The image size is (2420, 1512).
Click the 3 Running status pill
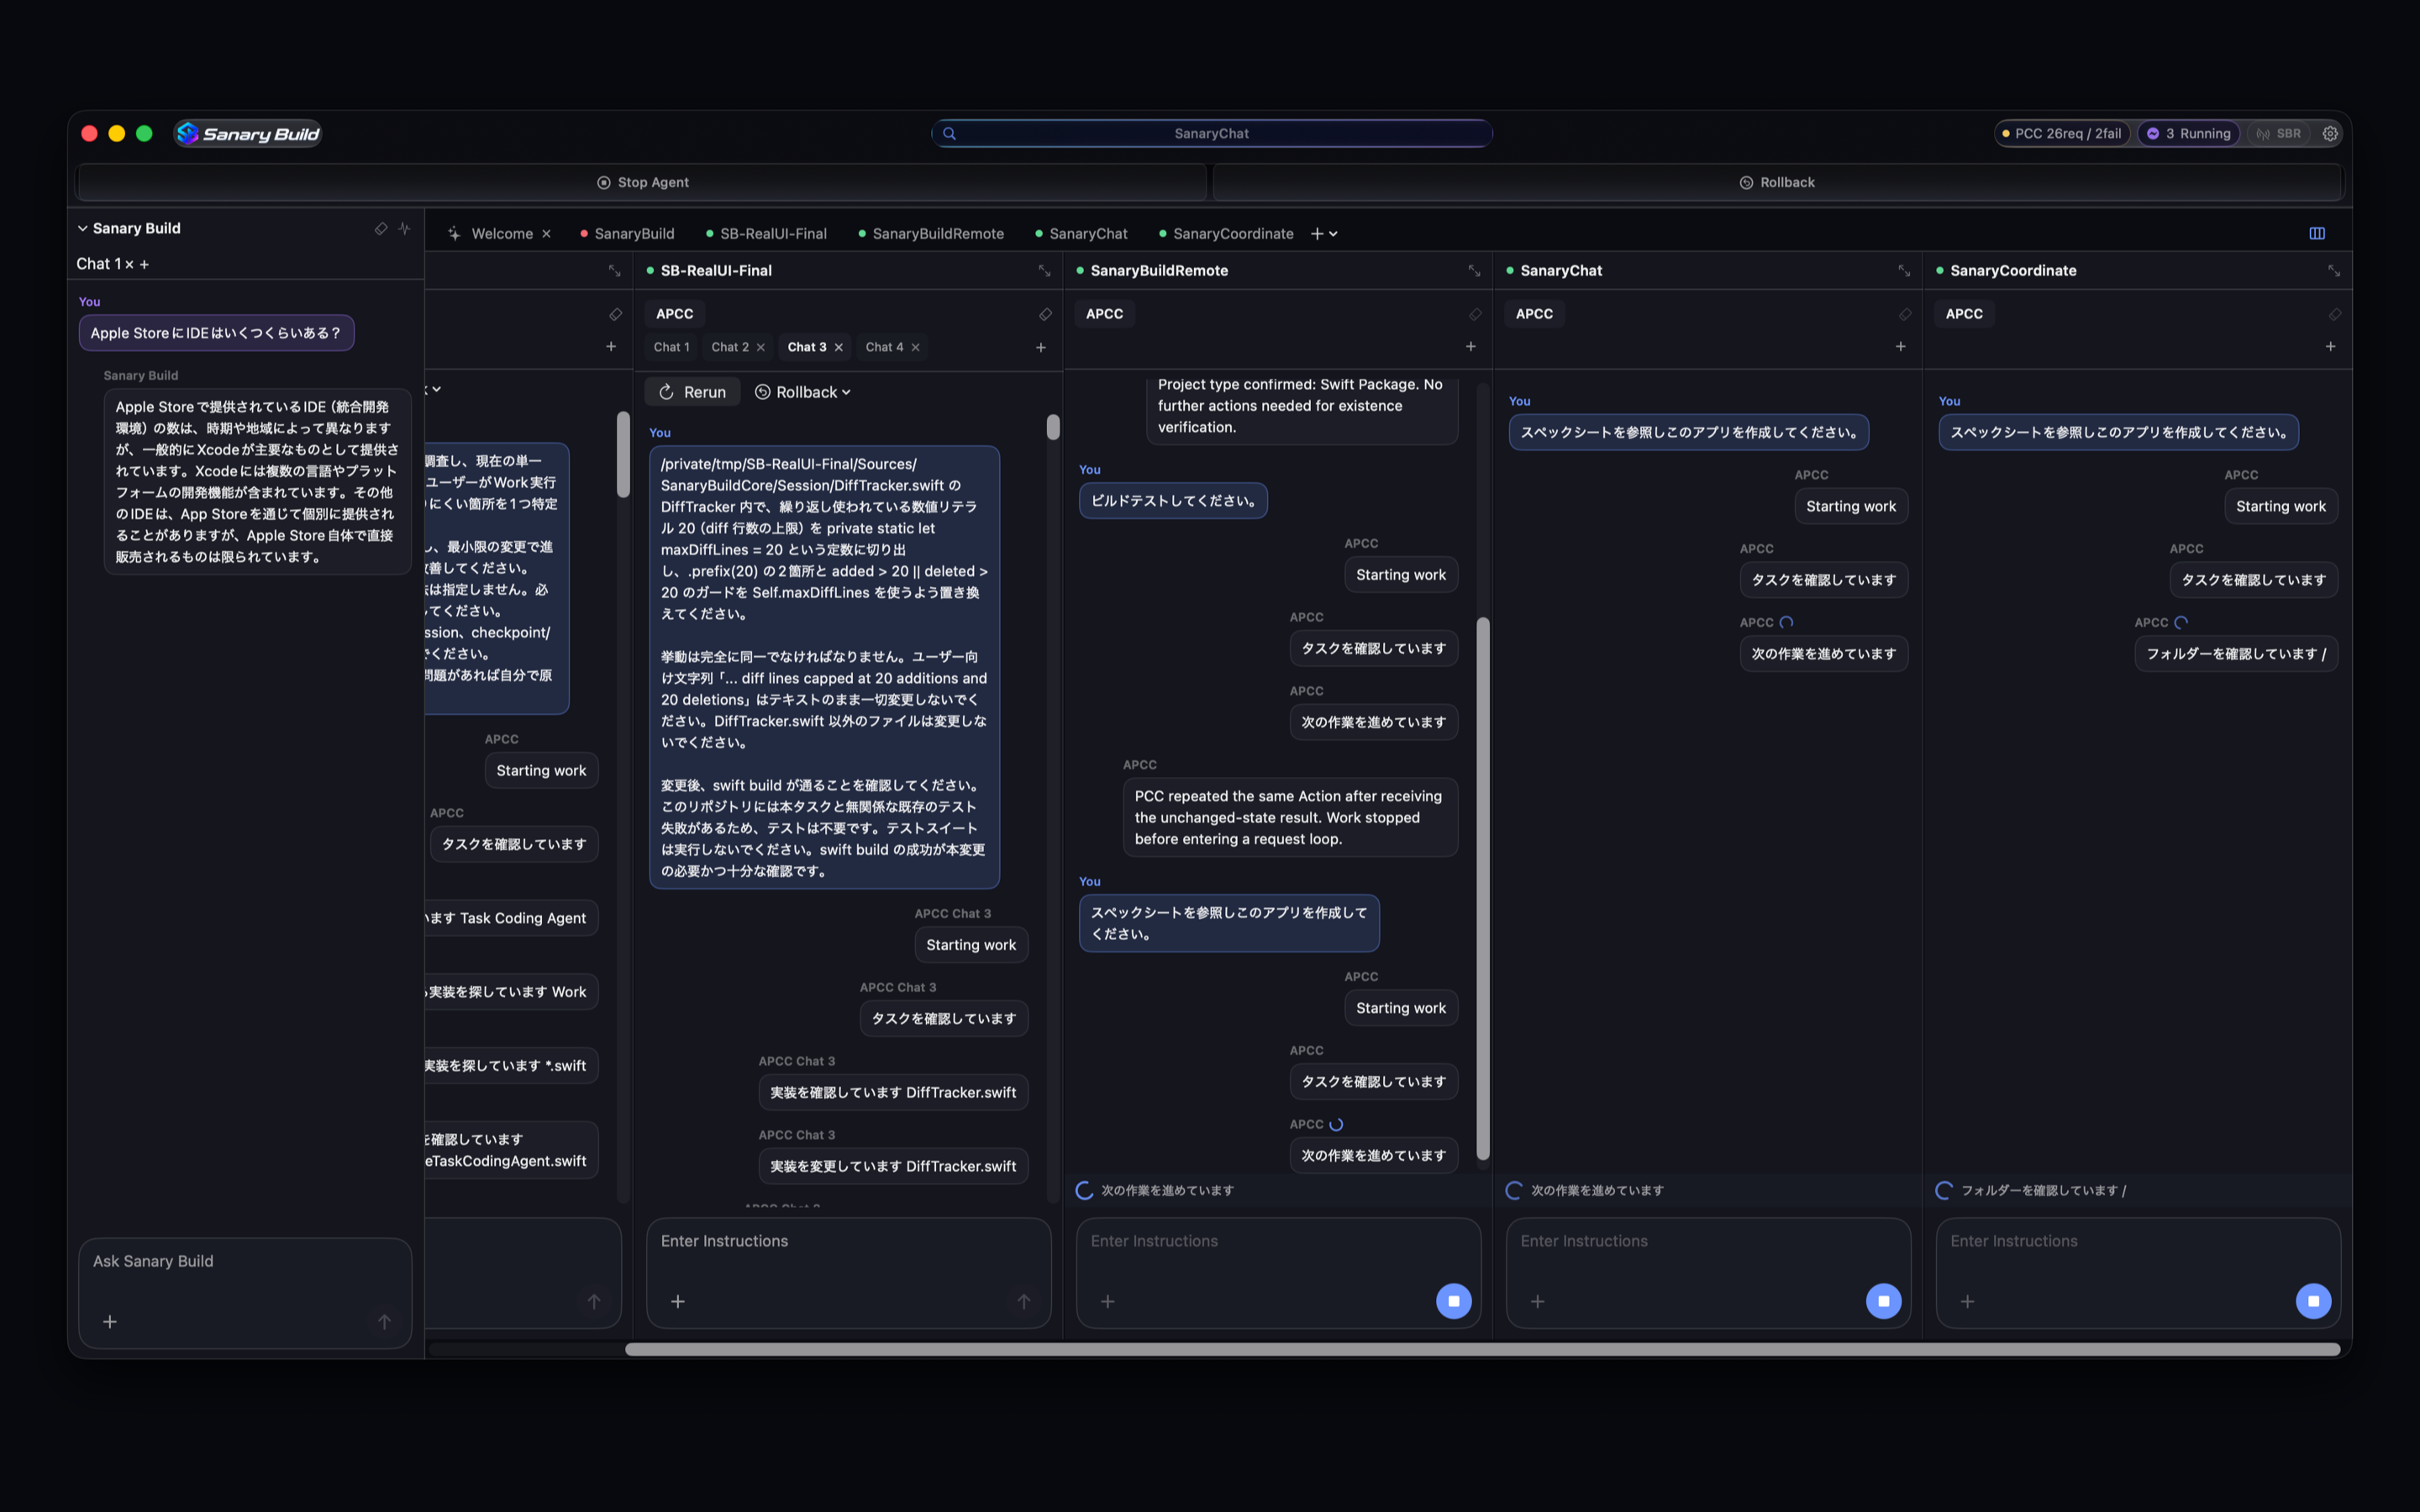point(2189,133)
